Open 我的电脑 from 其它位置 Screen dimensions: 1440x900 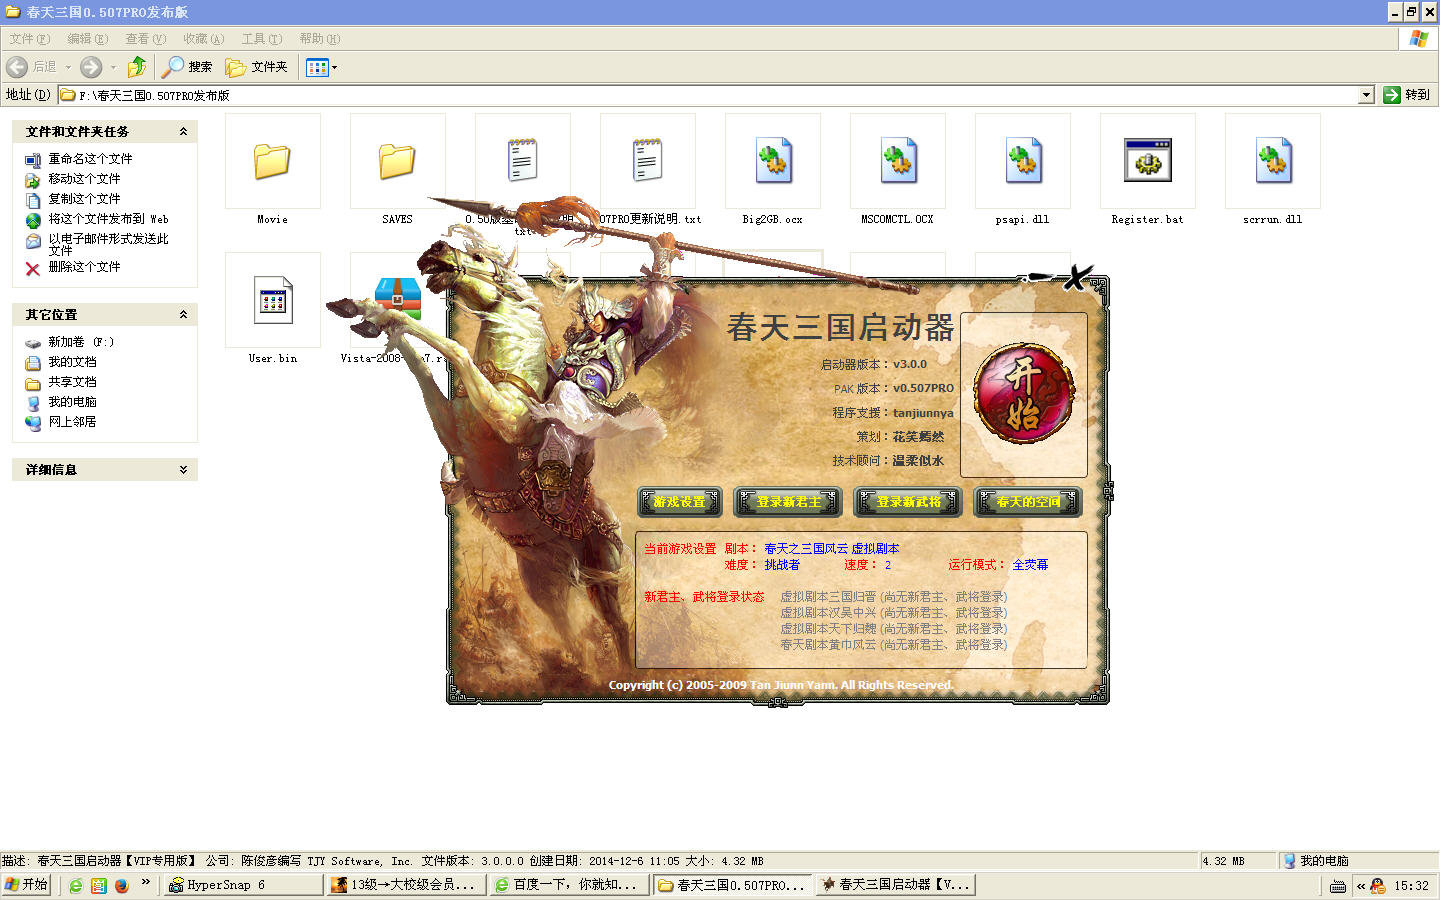(72, 402)
